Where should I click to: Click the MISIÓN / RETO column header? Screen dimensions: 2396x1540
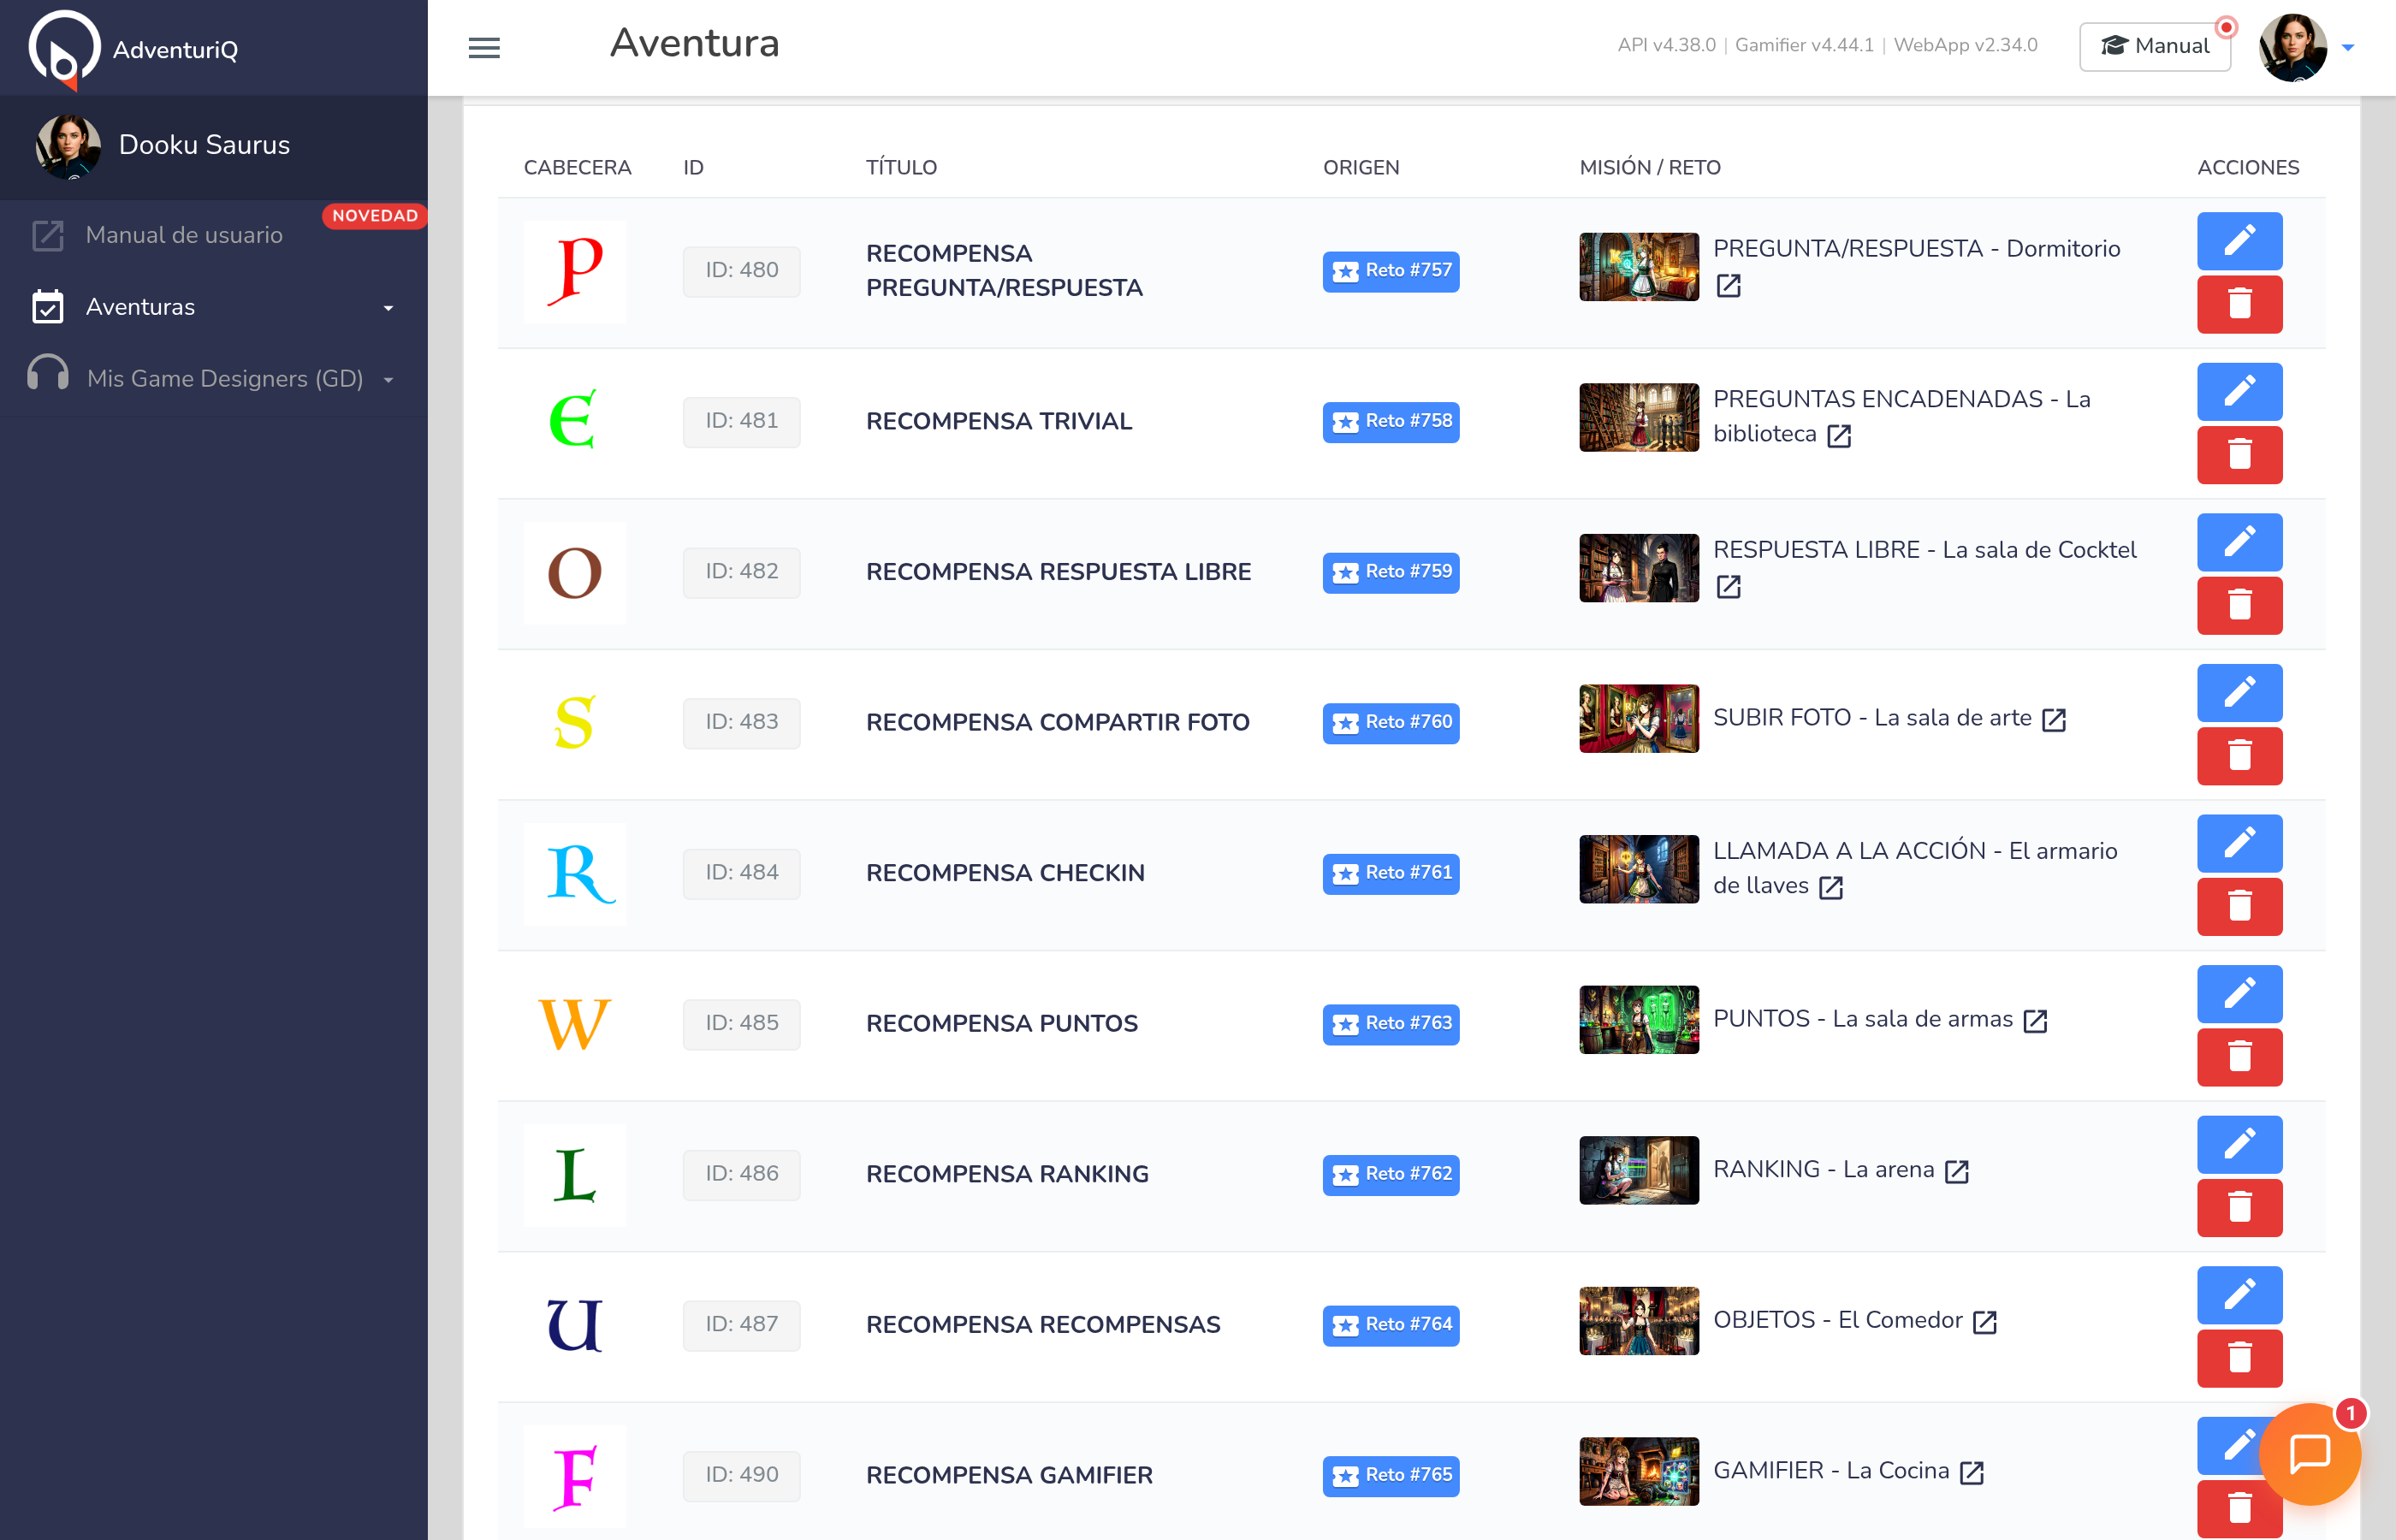pyautogui.click(x=1649, y=167)
